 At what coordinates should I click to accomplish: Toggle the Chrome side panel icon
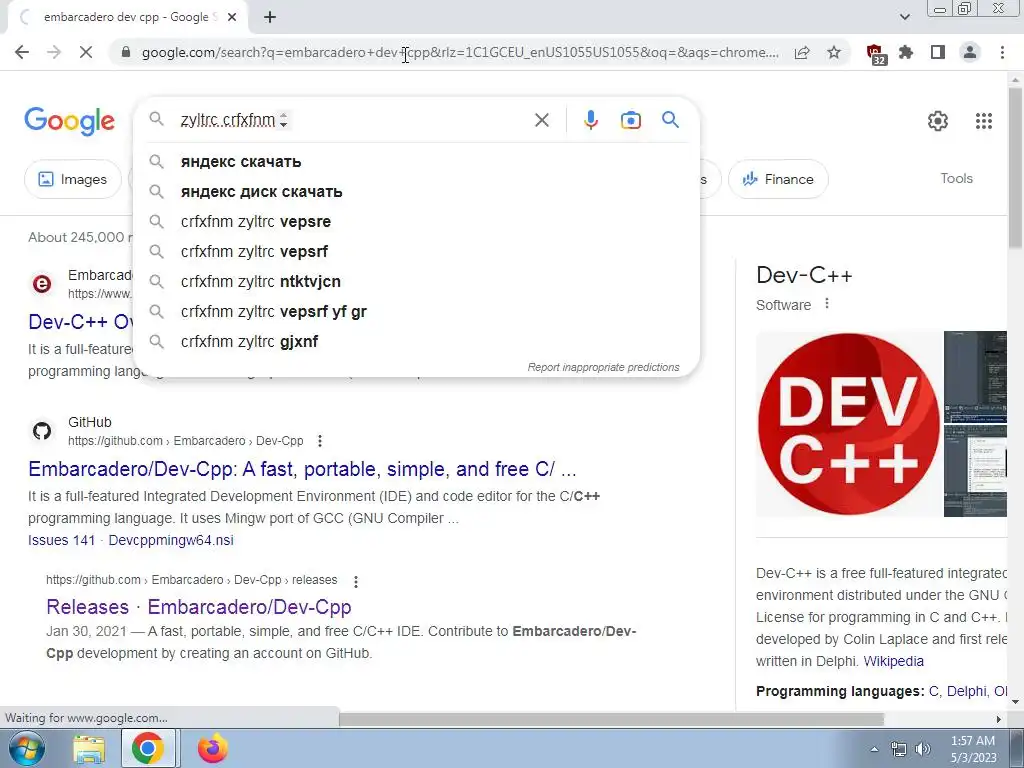click(x=938, y=52)
